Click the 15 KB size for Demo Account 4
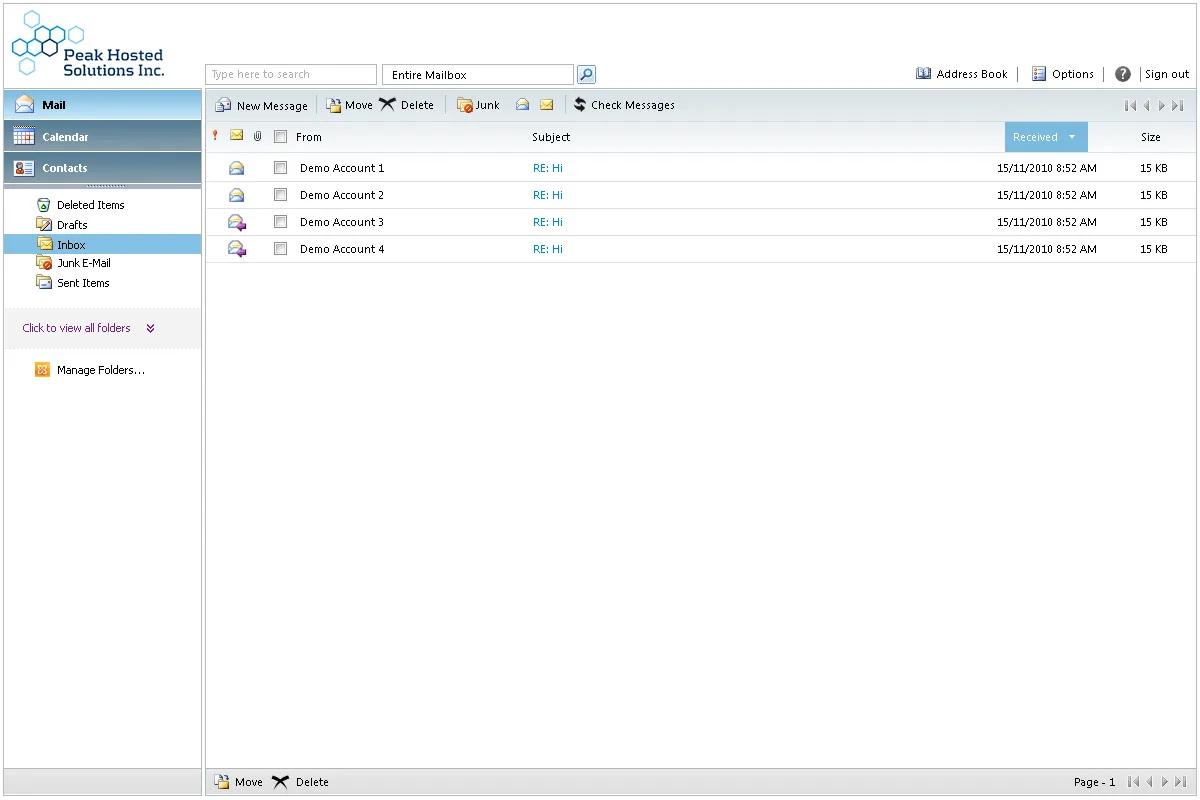This screenshot has height=800, width=1200. click(1154, 249)
